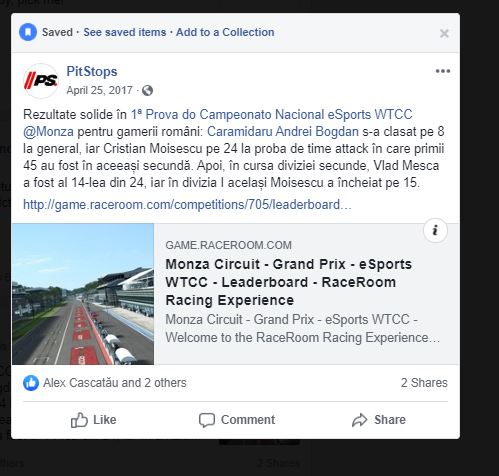The image size is (499, 476).
Task: Open the PitStops page name link
Action: pos(92,71)
